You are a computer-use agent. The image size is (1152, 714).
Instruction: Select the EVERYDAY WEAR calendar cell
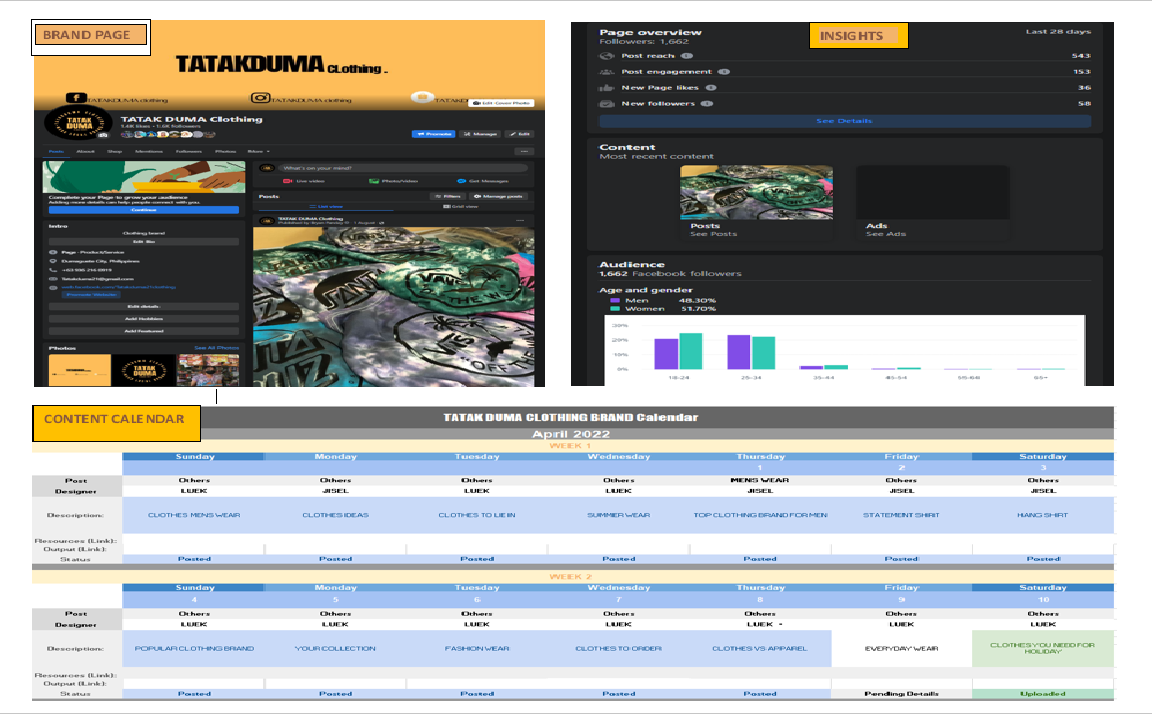click(901, 649)
